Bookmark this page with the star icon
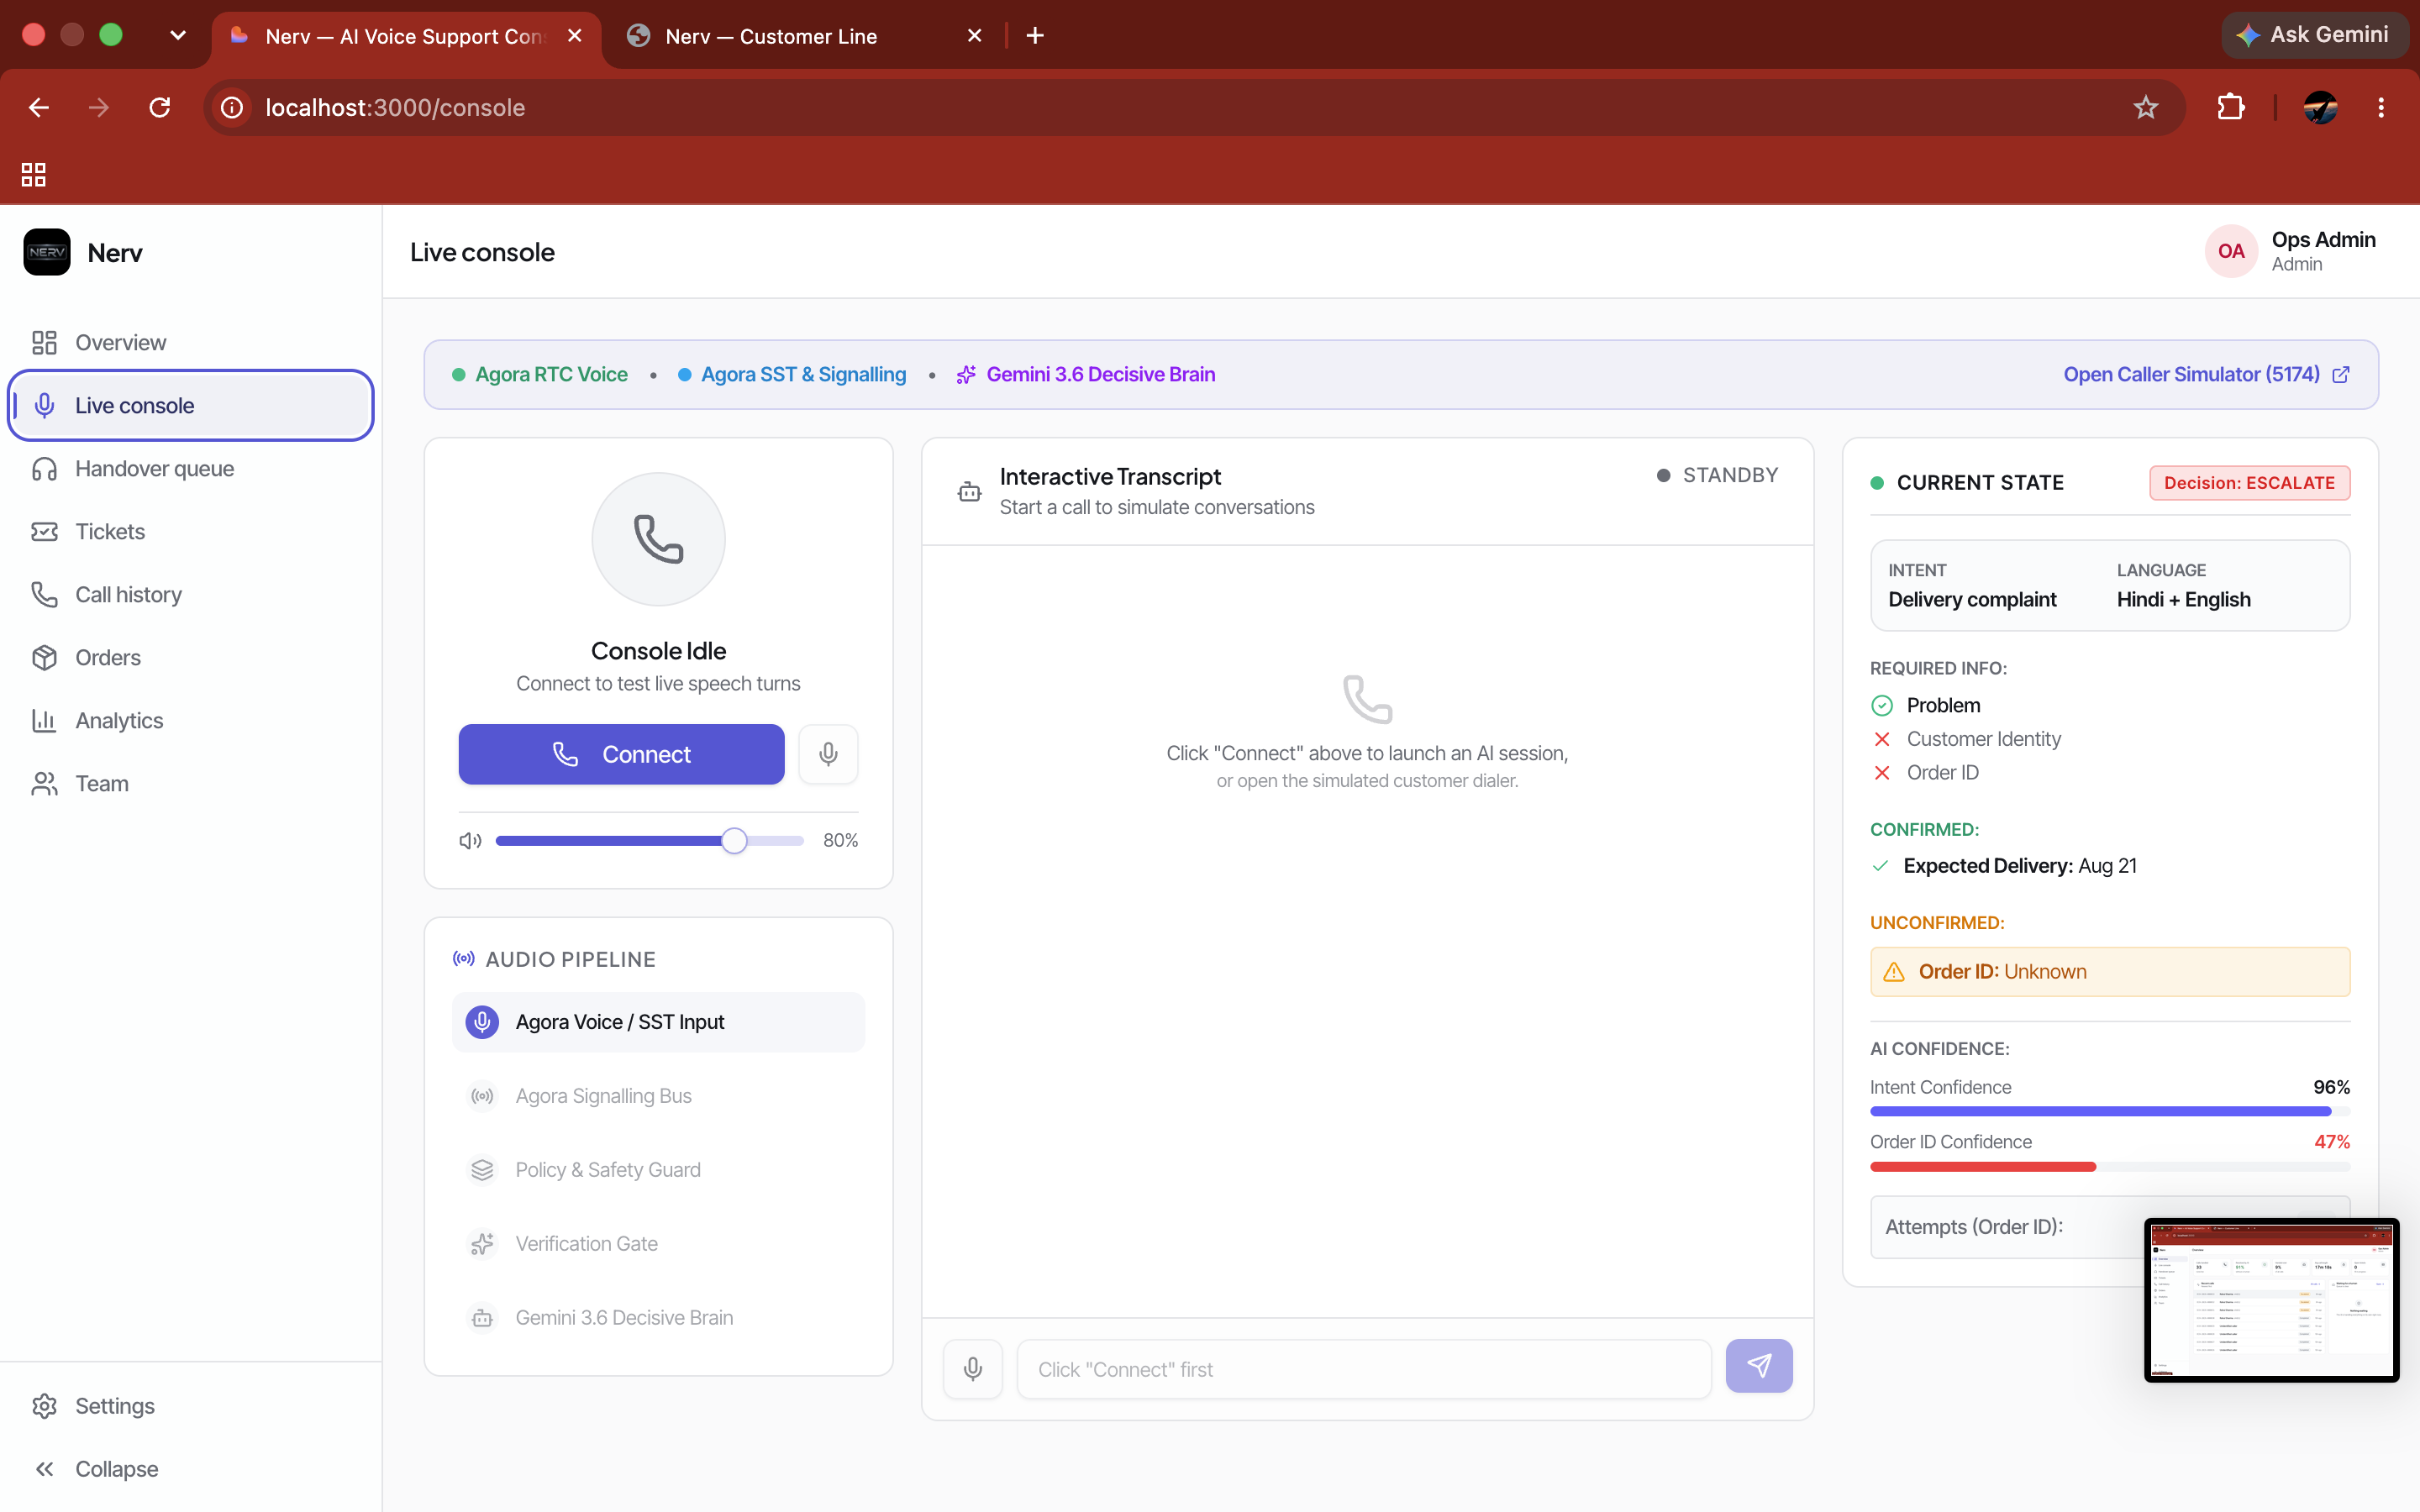Viewport: 2420px width, 1512px height. pos(2145,107)
